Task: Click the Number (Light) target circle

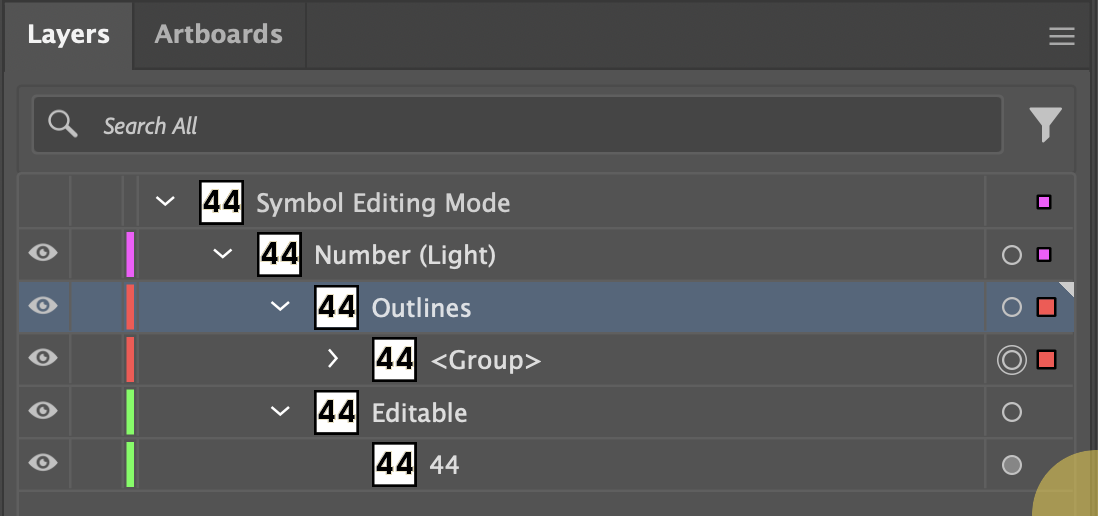Action: (1011, 255)
